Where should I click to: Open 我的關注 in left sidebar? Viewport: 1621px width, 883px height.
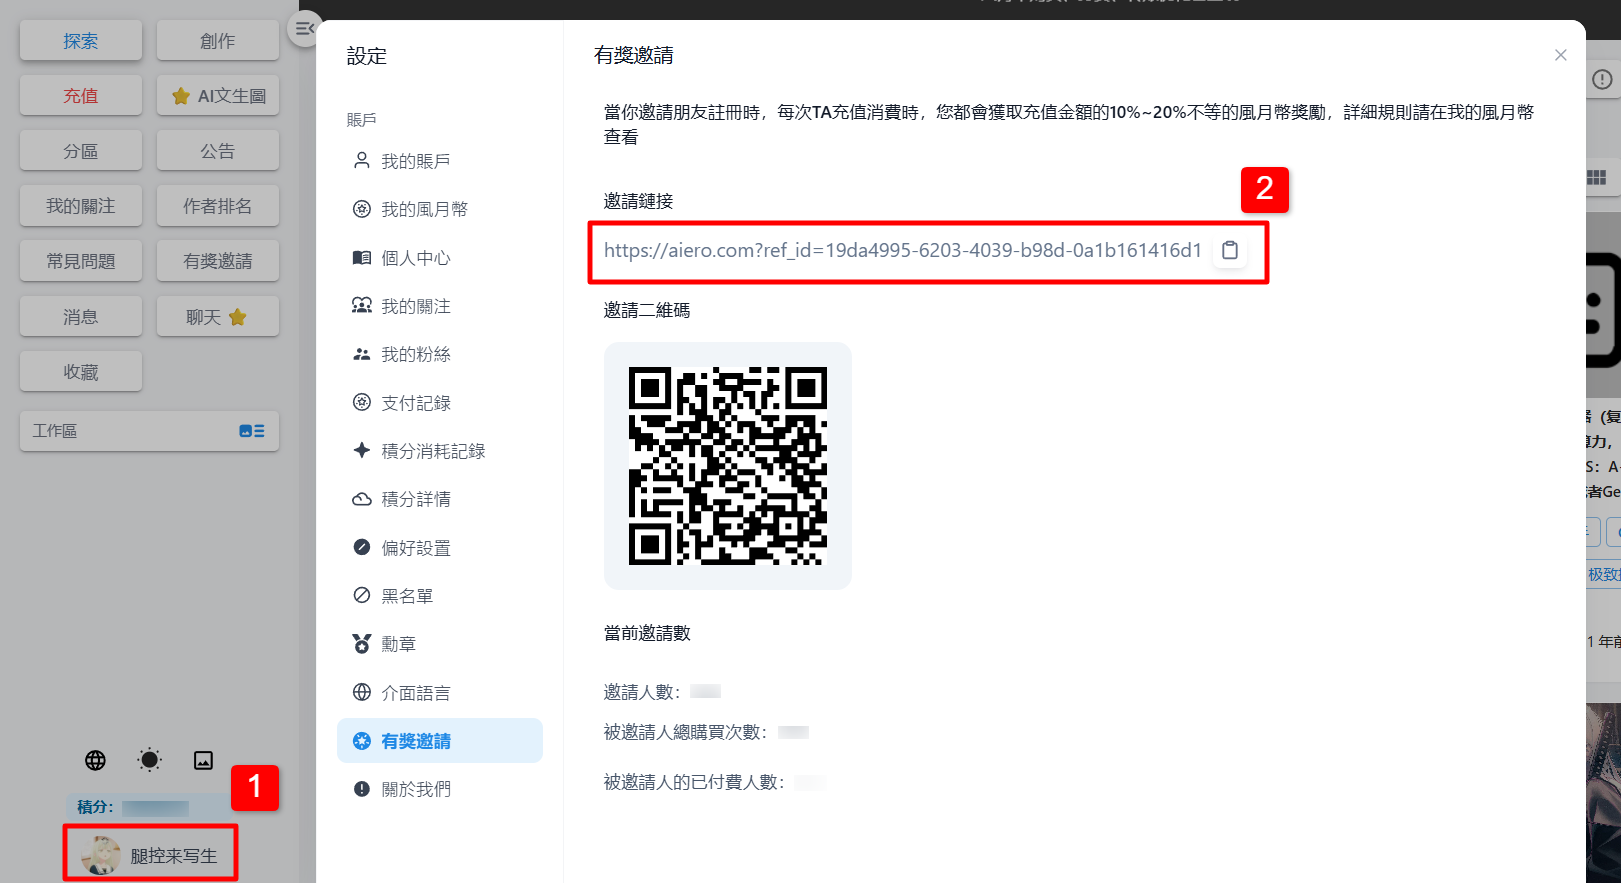(81, 206)
